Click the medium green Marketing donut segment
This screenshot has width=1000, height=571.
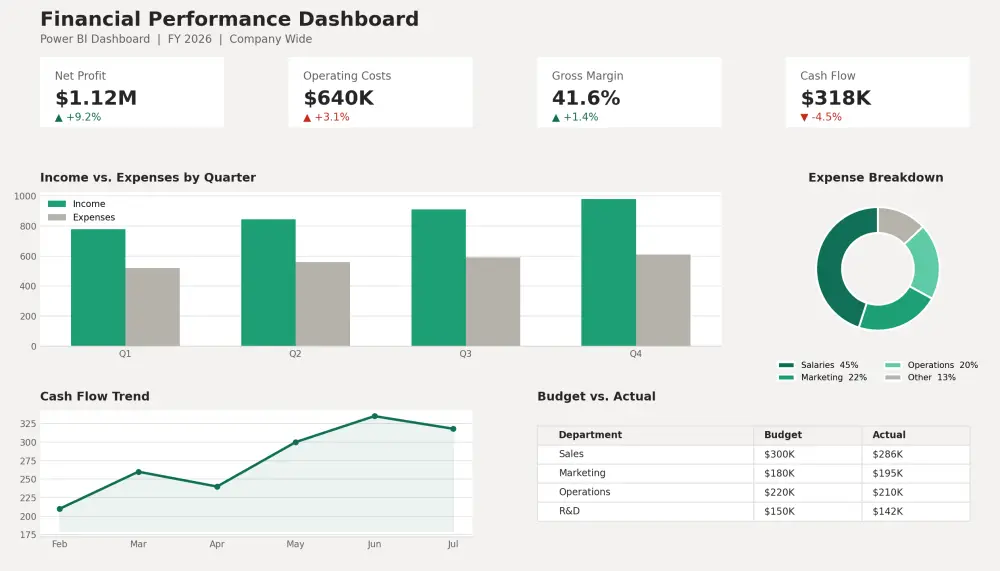coord(893,313)
